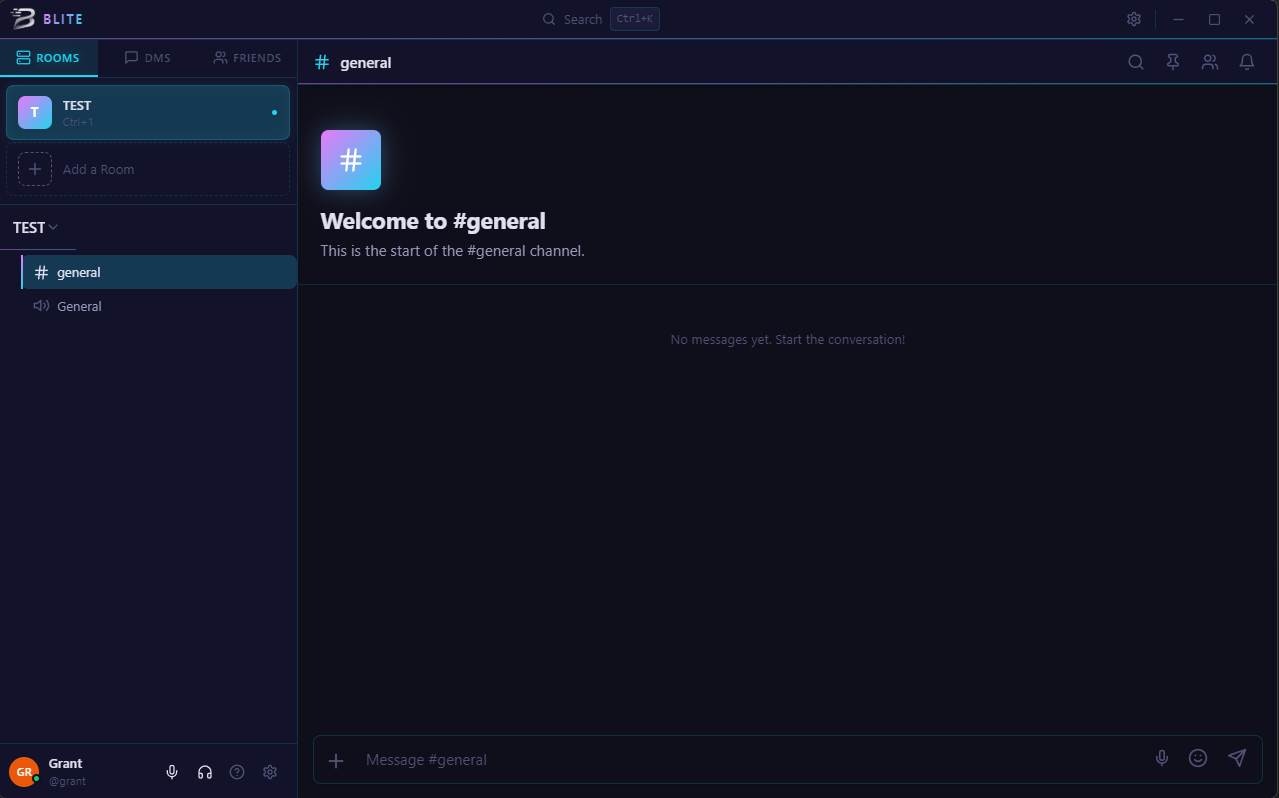Deafen audio with headphones icon
Screen dimensions: 1279x798
205,772
